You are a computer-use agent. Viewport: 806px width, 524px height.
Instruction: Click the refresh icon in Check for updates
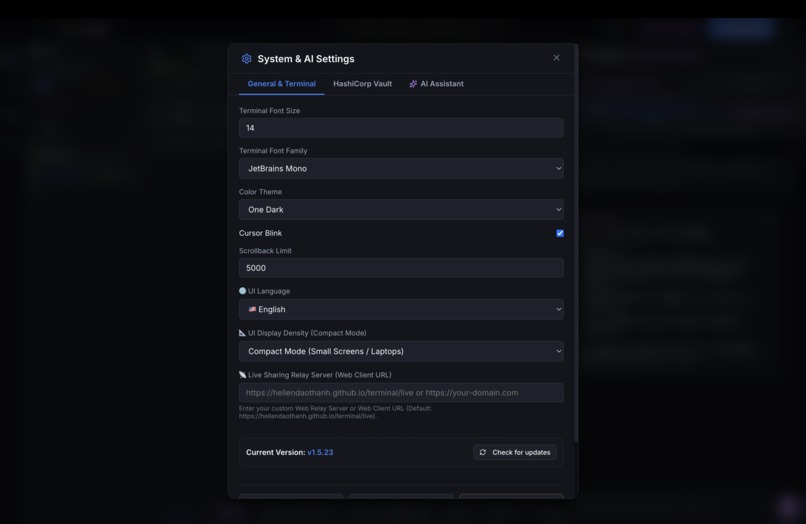(483, 453)
